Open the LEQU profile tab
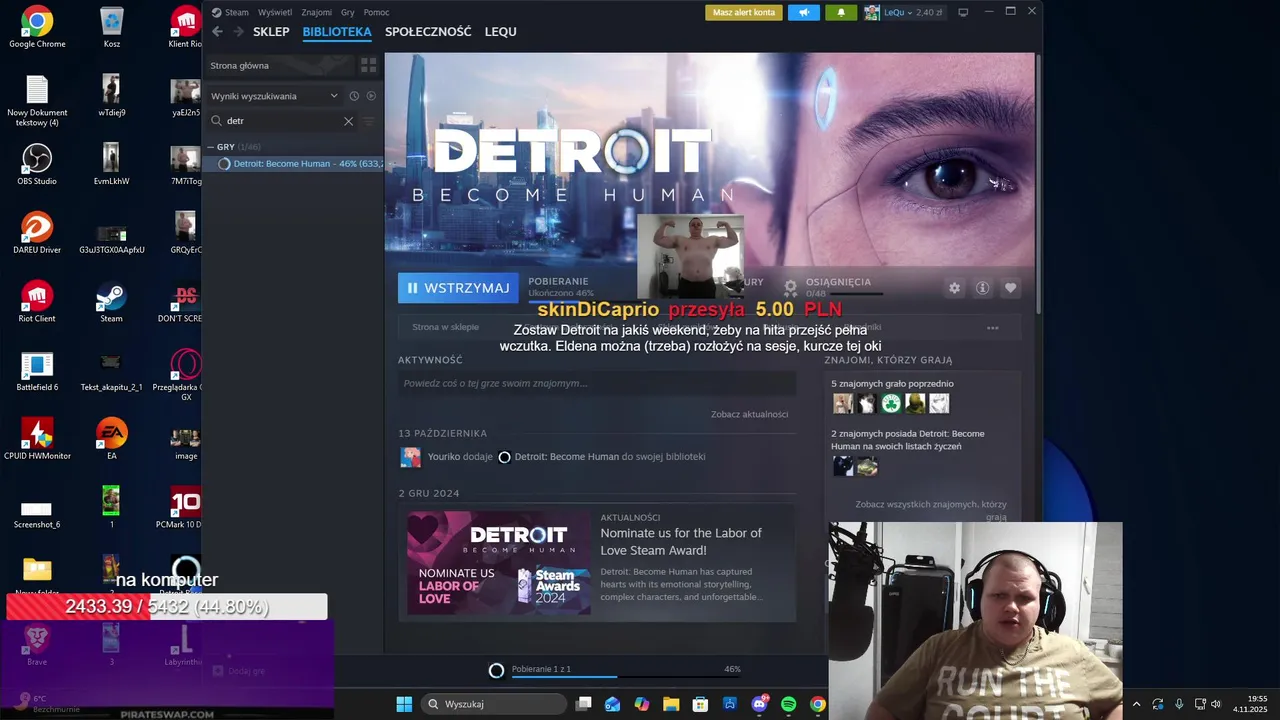The image size is (1280, 720). pyautogui.click(x=501, y=32)
